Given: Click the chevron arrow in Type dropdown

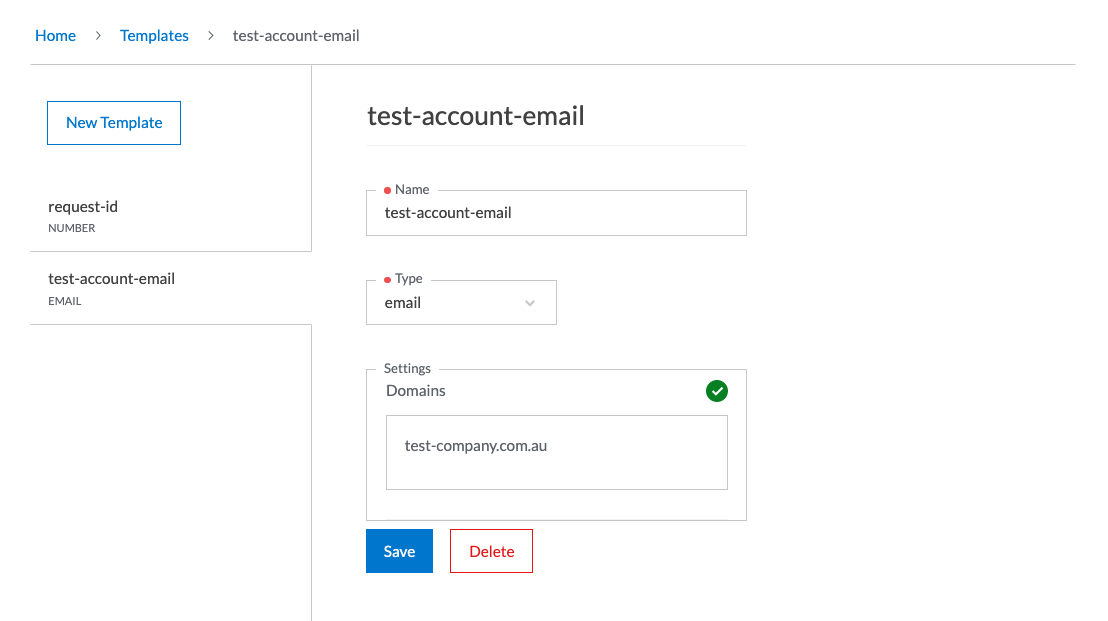Looking at the screenshot, I should (530, 303).
